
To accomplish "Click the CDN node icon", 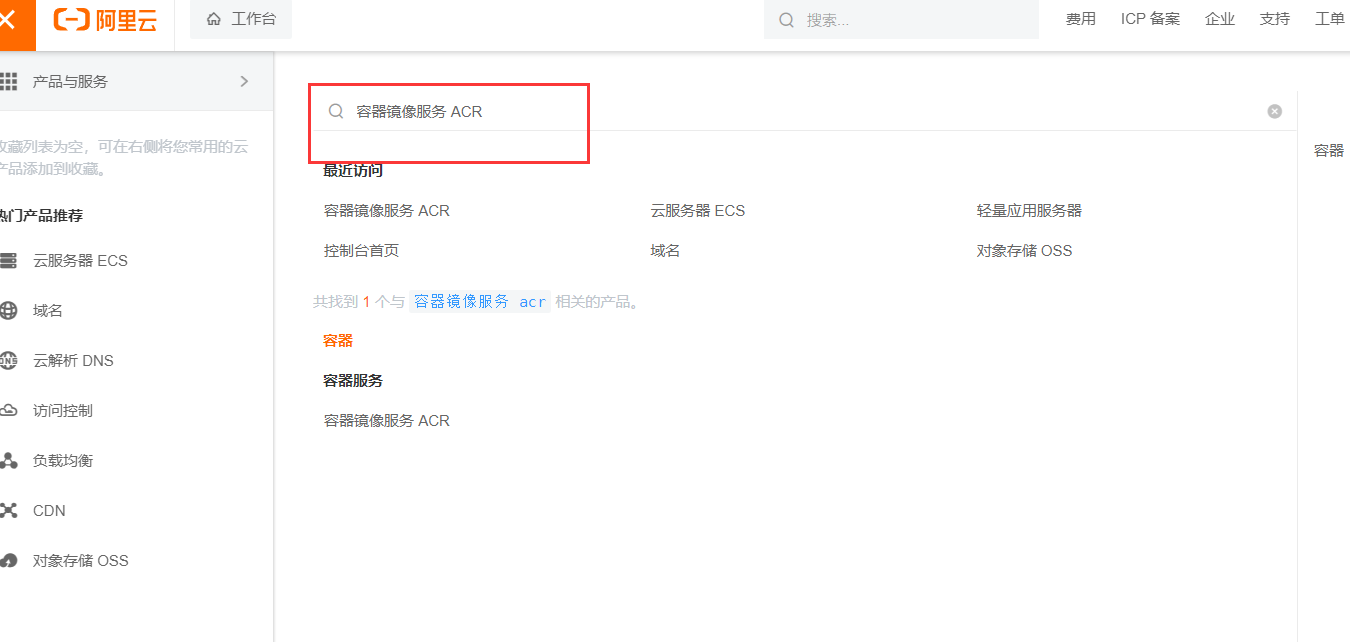I will 8,511.
